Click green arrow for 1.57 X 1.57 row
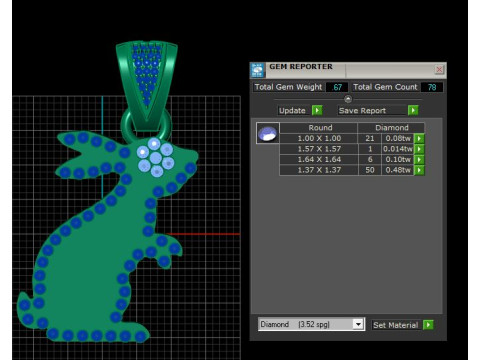 419,149
